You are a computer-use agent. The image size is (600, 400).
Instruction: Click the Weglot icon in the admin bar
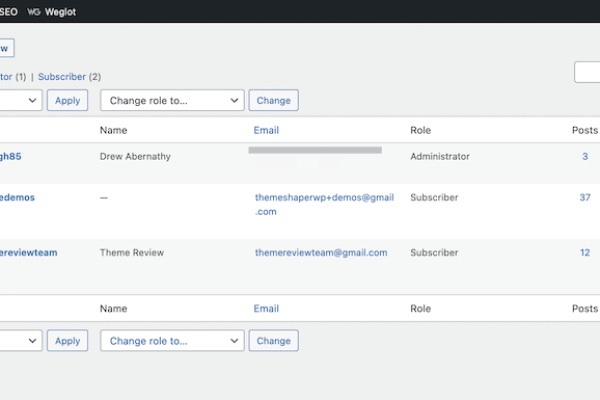pyautogui.click(x=35, y=11)
